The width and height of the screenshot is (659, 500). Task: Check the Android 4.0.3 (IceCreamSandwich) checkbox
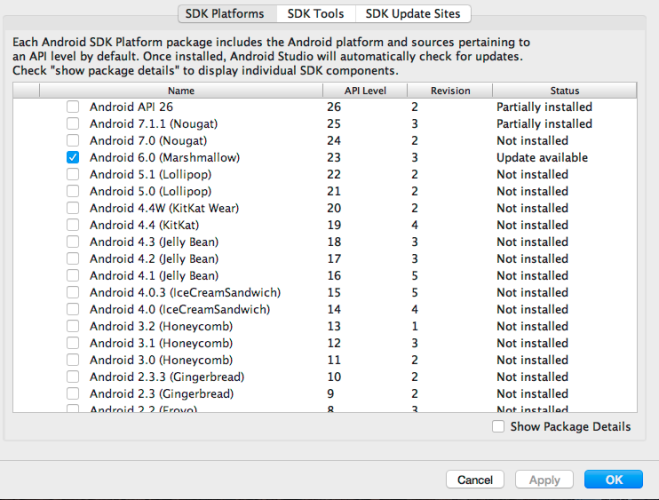pyautogui.click(x=73, y=292)
